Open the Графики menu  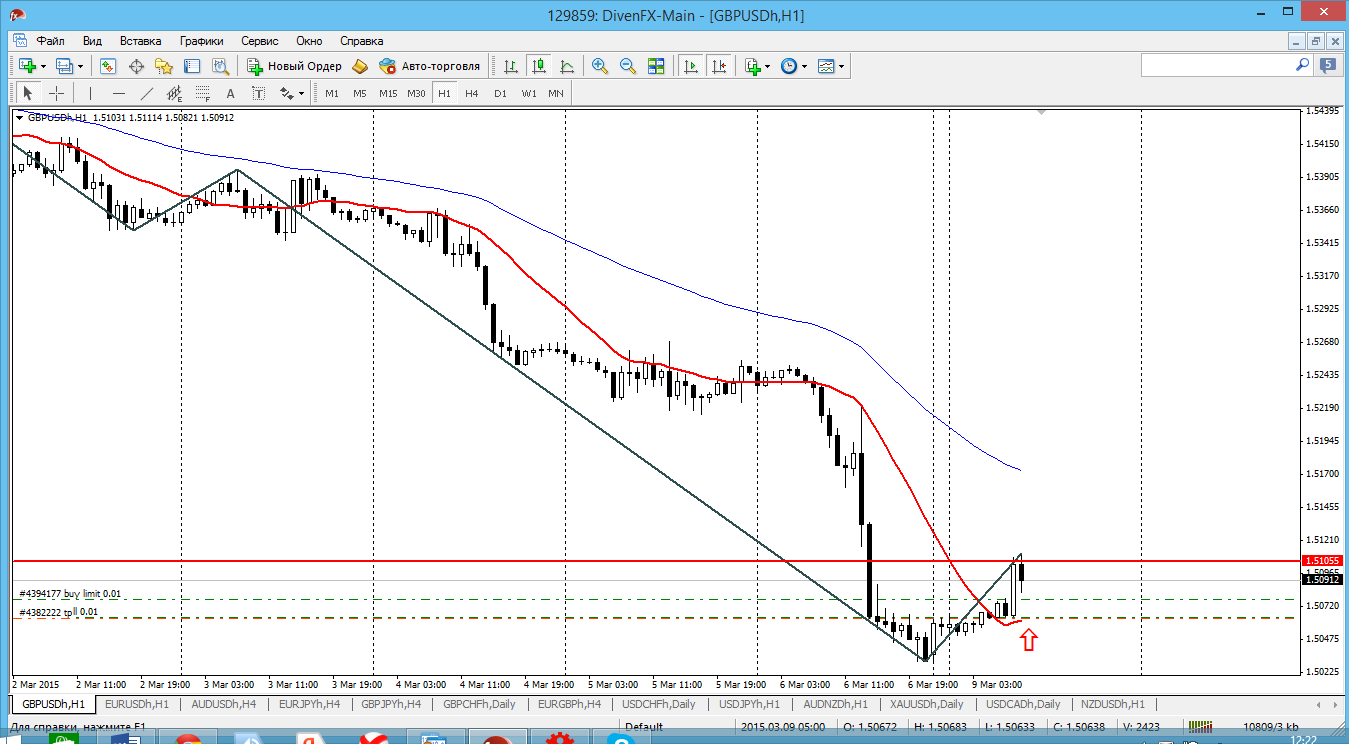click(x=201, y=41)
